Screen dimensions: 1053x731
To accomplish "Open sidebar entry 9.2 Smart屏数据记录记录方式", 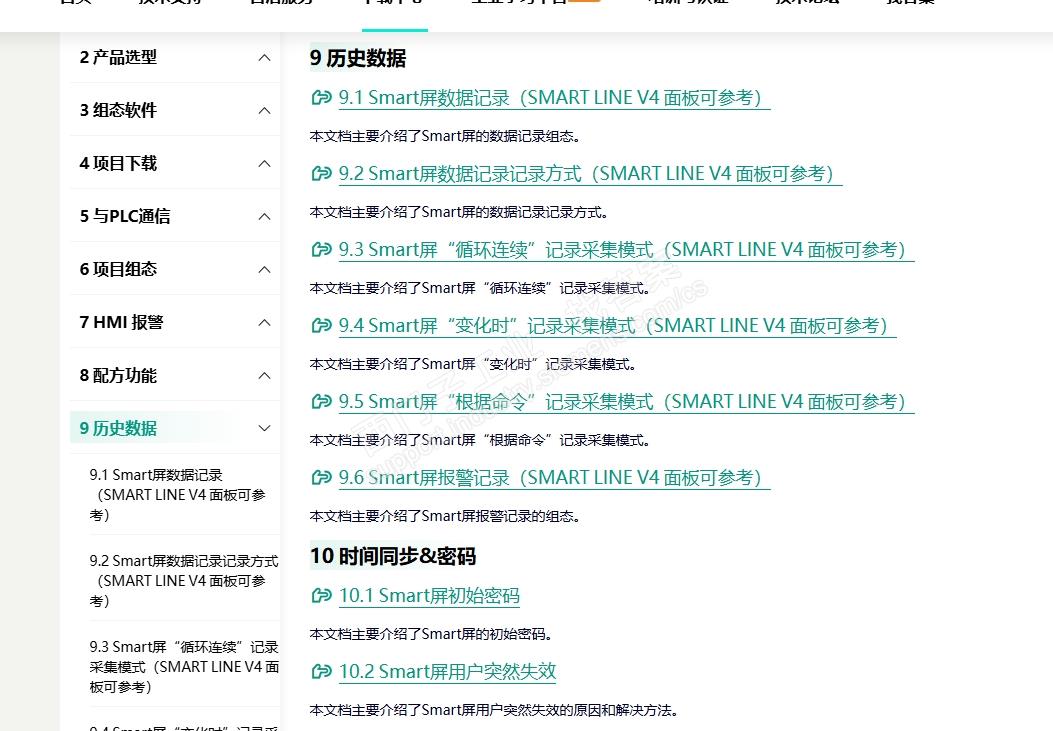I will [x=183, y=581].
